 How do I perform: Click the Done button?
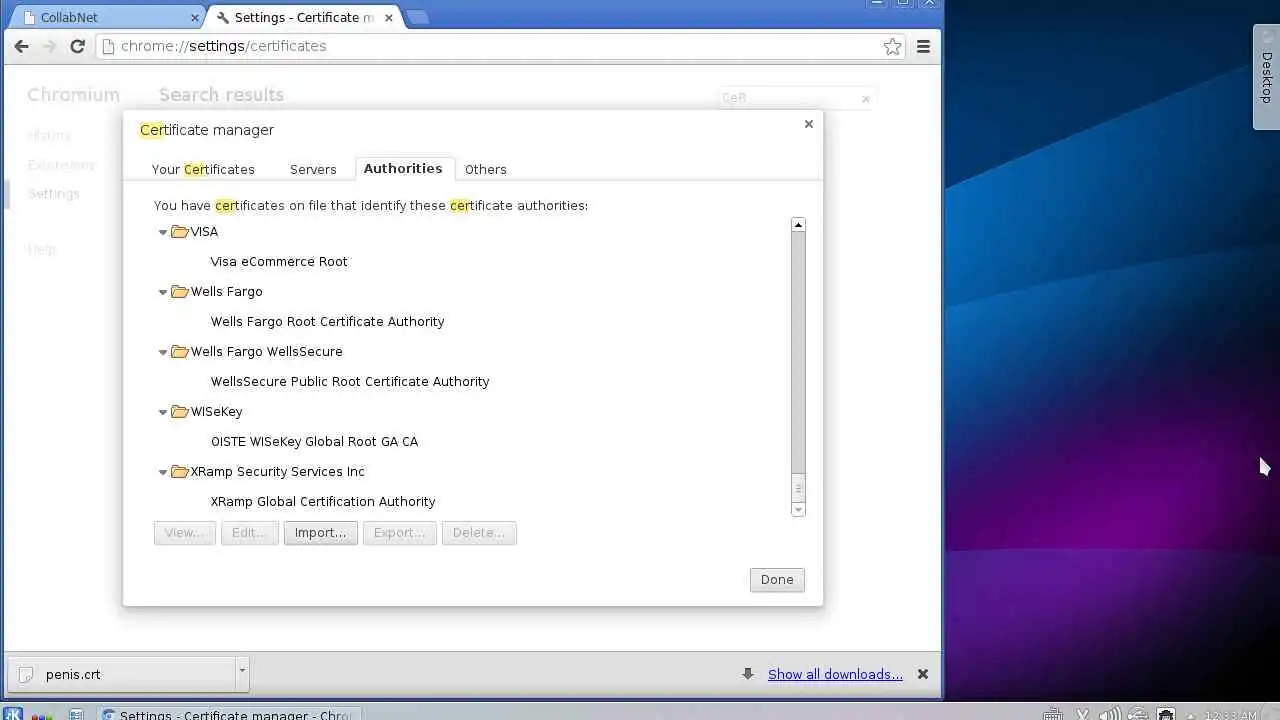click(x=777, y=580)
